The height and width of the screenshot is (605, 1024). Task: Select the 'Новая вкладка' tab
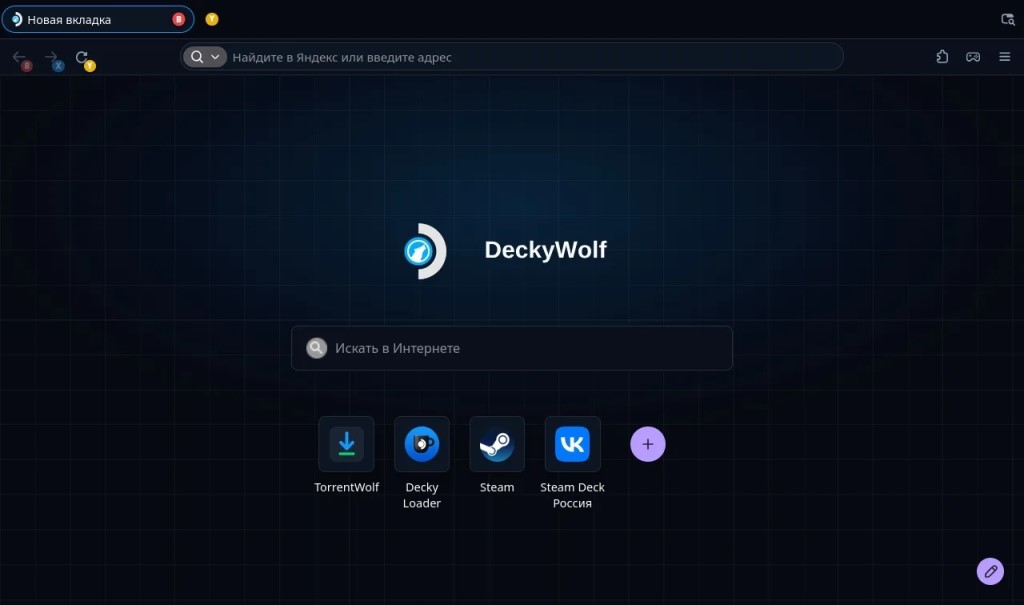98,20
